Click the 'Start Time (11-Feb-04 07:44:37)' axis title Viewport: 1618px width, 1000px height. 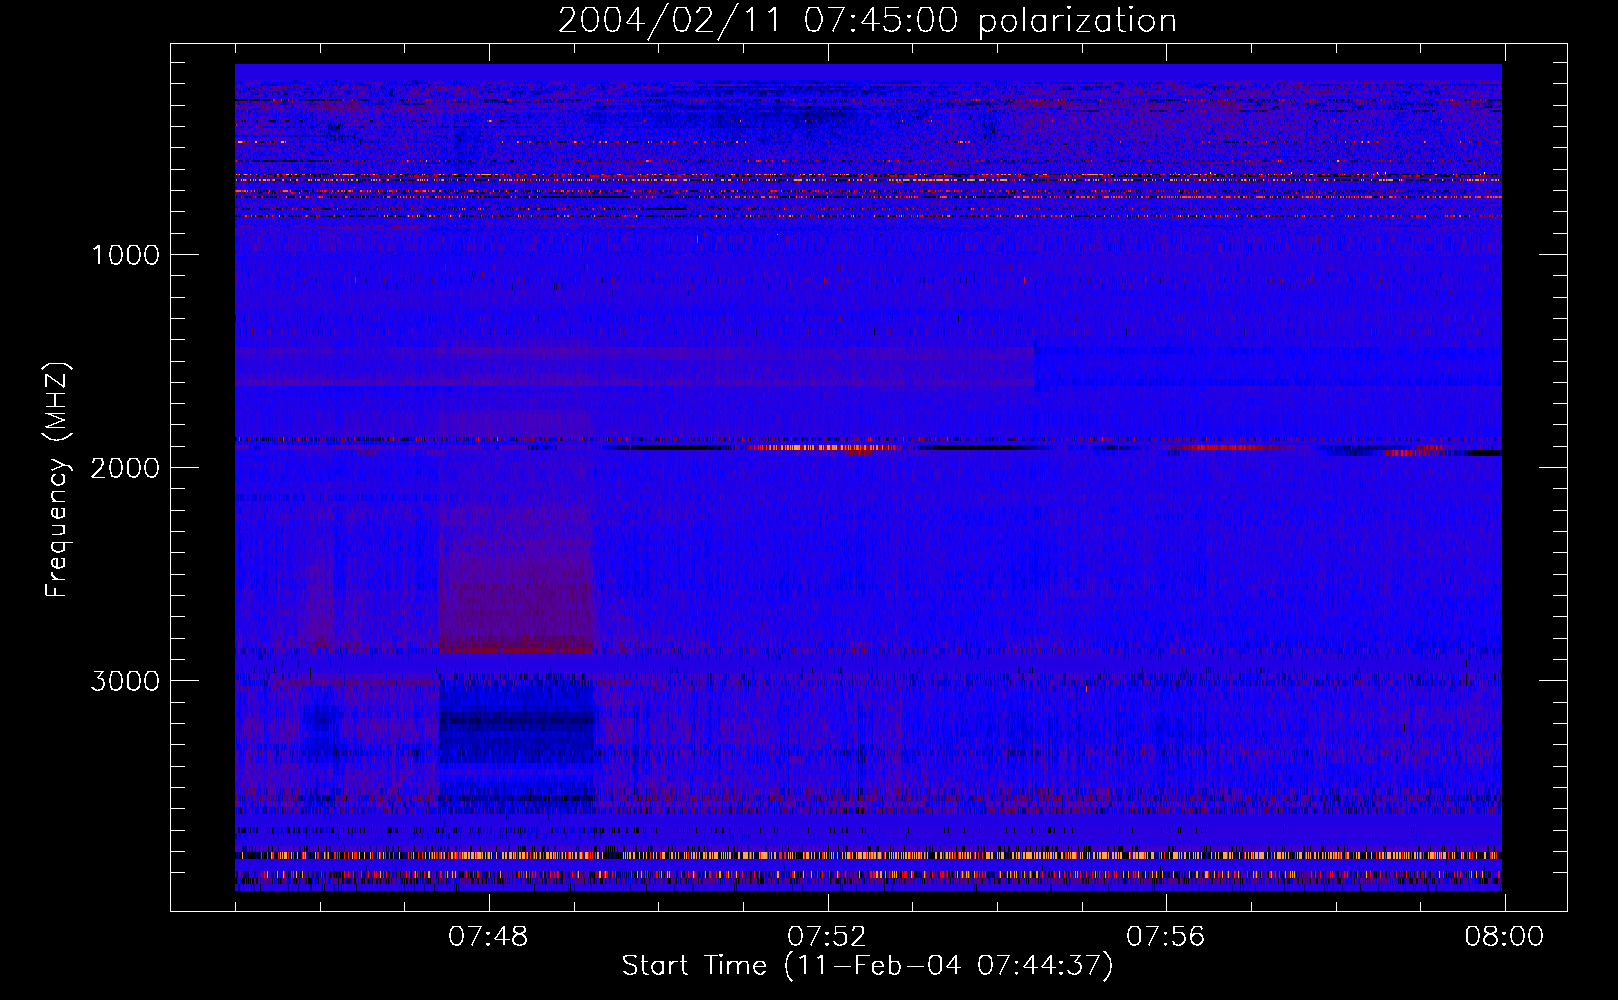(867, 966)
